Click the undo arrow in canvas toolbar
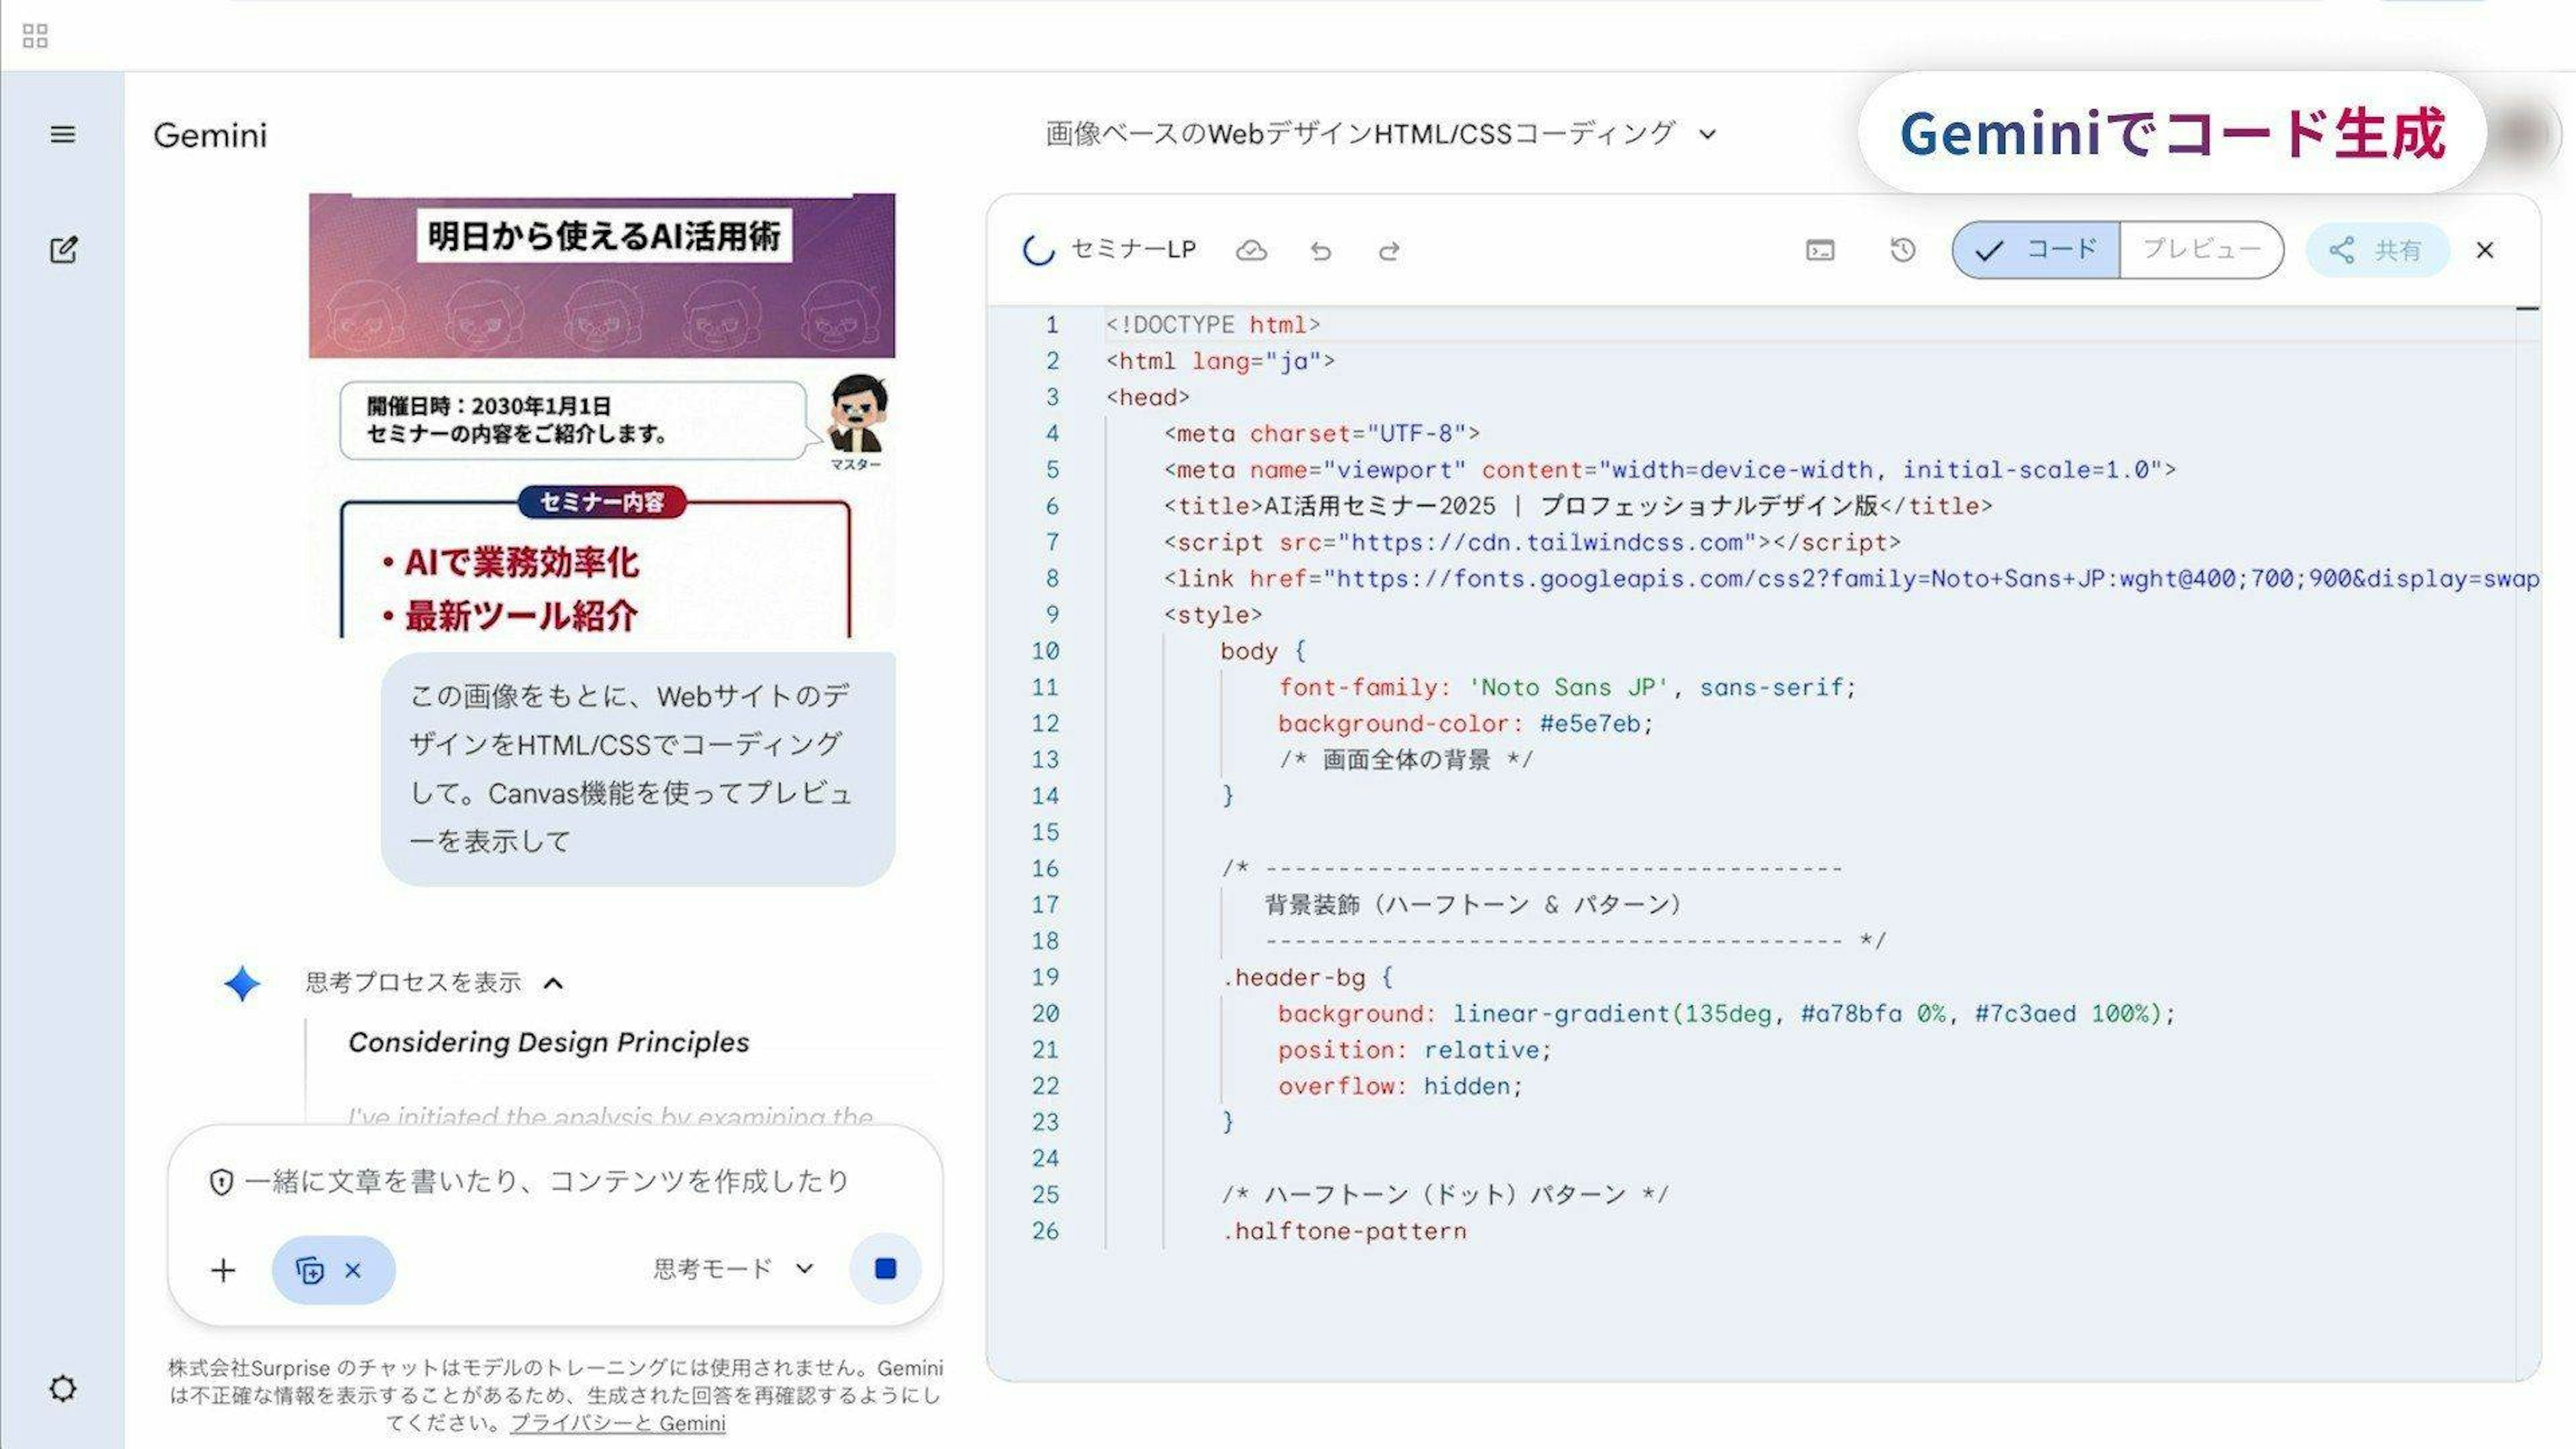The image size is (2576, 1449). pos(1320,250)
